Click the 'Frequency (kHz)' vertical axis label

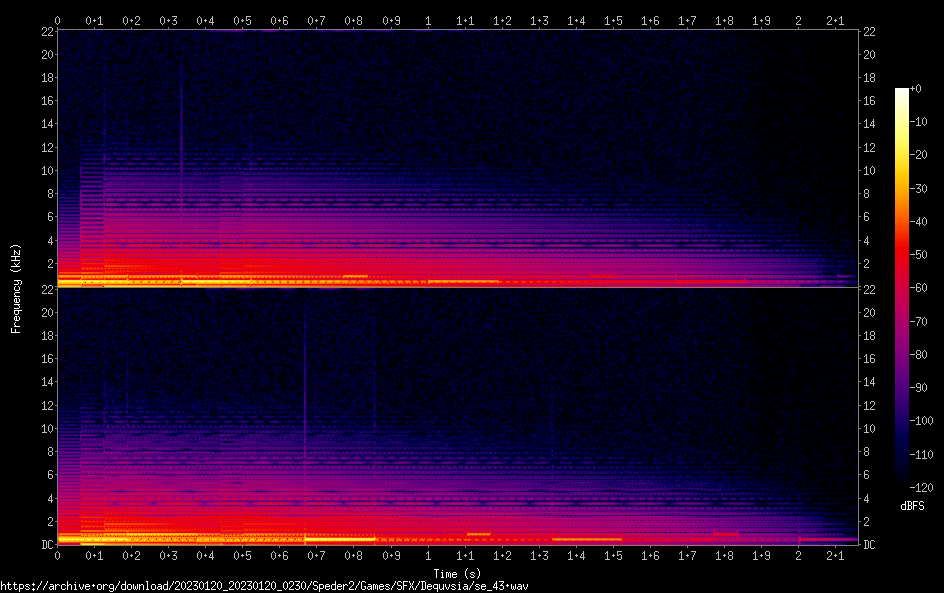[16, 288]
